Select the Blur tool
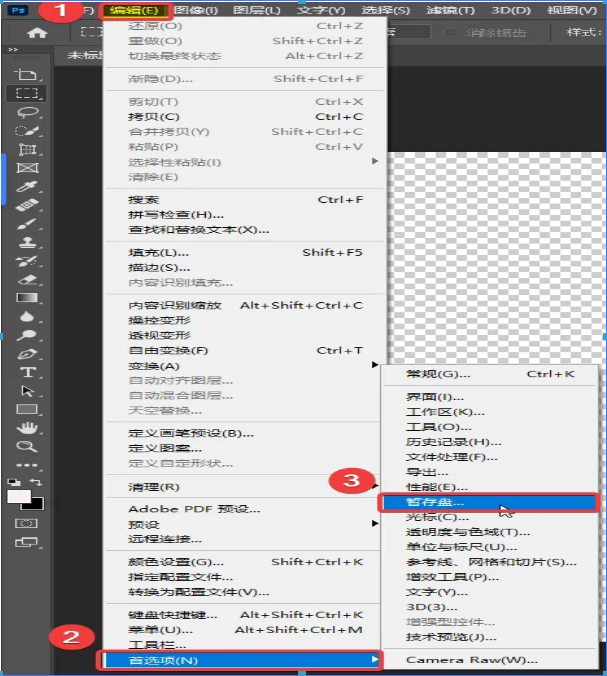 point(27,317)
